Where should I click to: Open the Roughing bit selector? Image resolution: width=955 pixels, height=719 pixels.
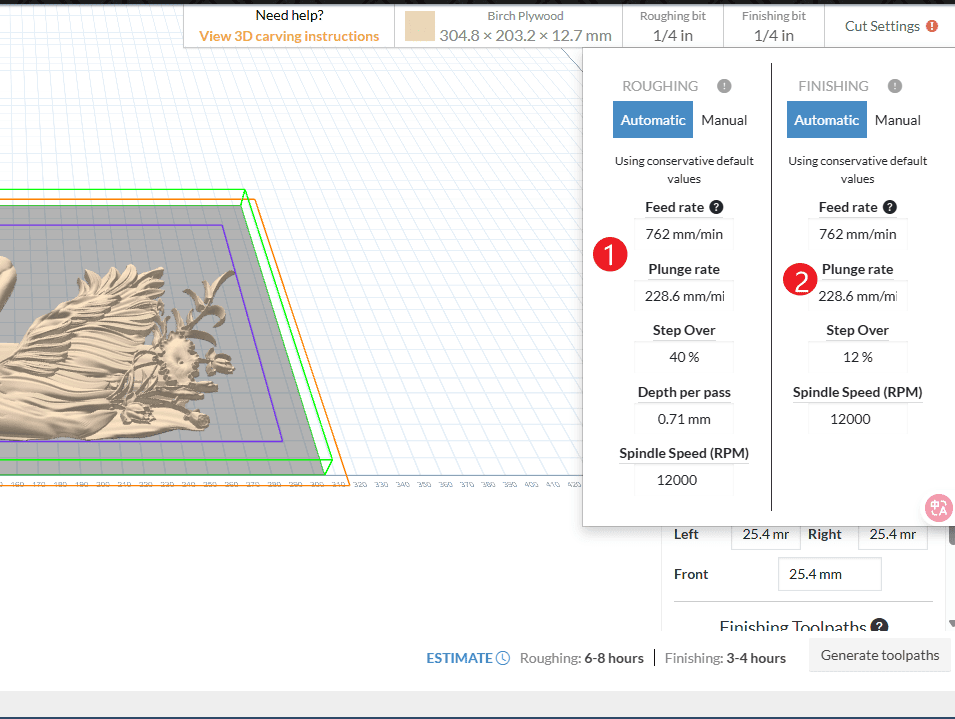tap(672, 26)
